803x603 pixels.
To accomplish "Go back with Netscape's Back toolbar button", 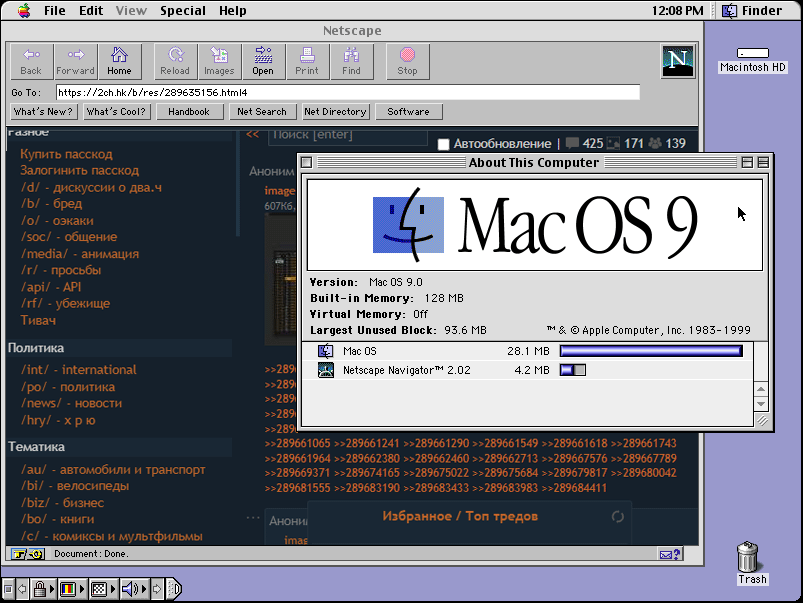I will 31,61.
